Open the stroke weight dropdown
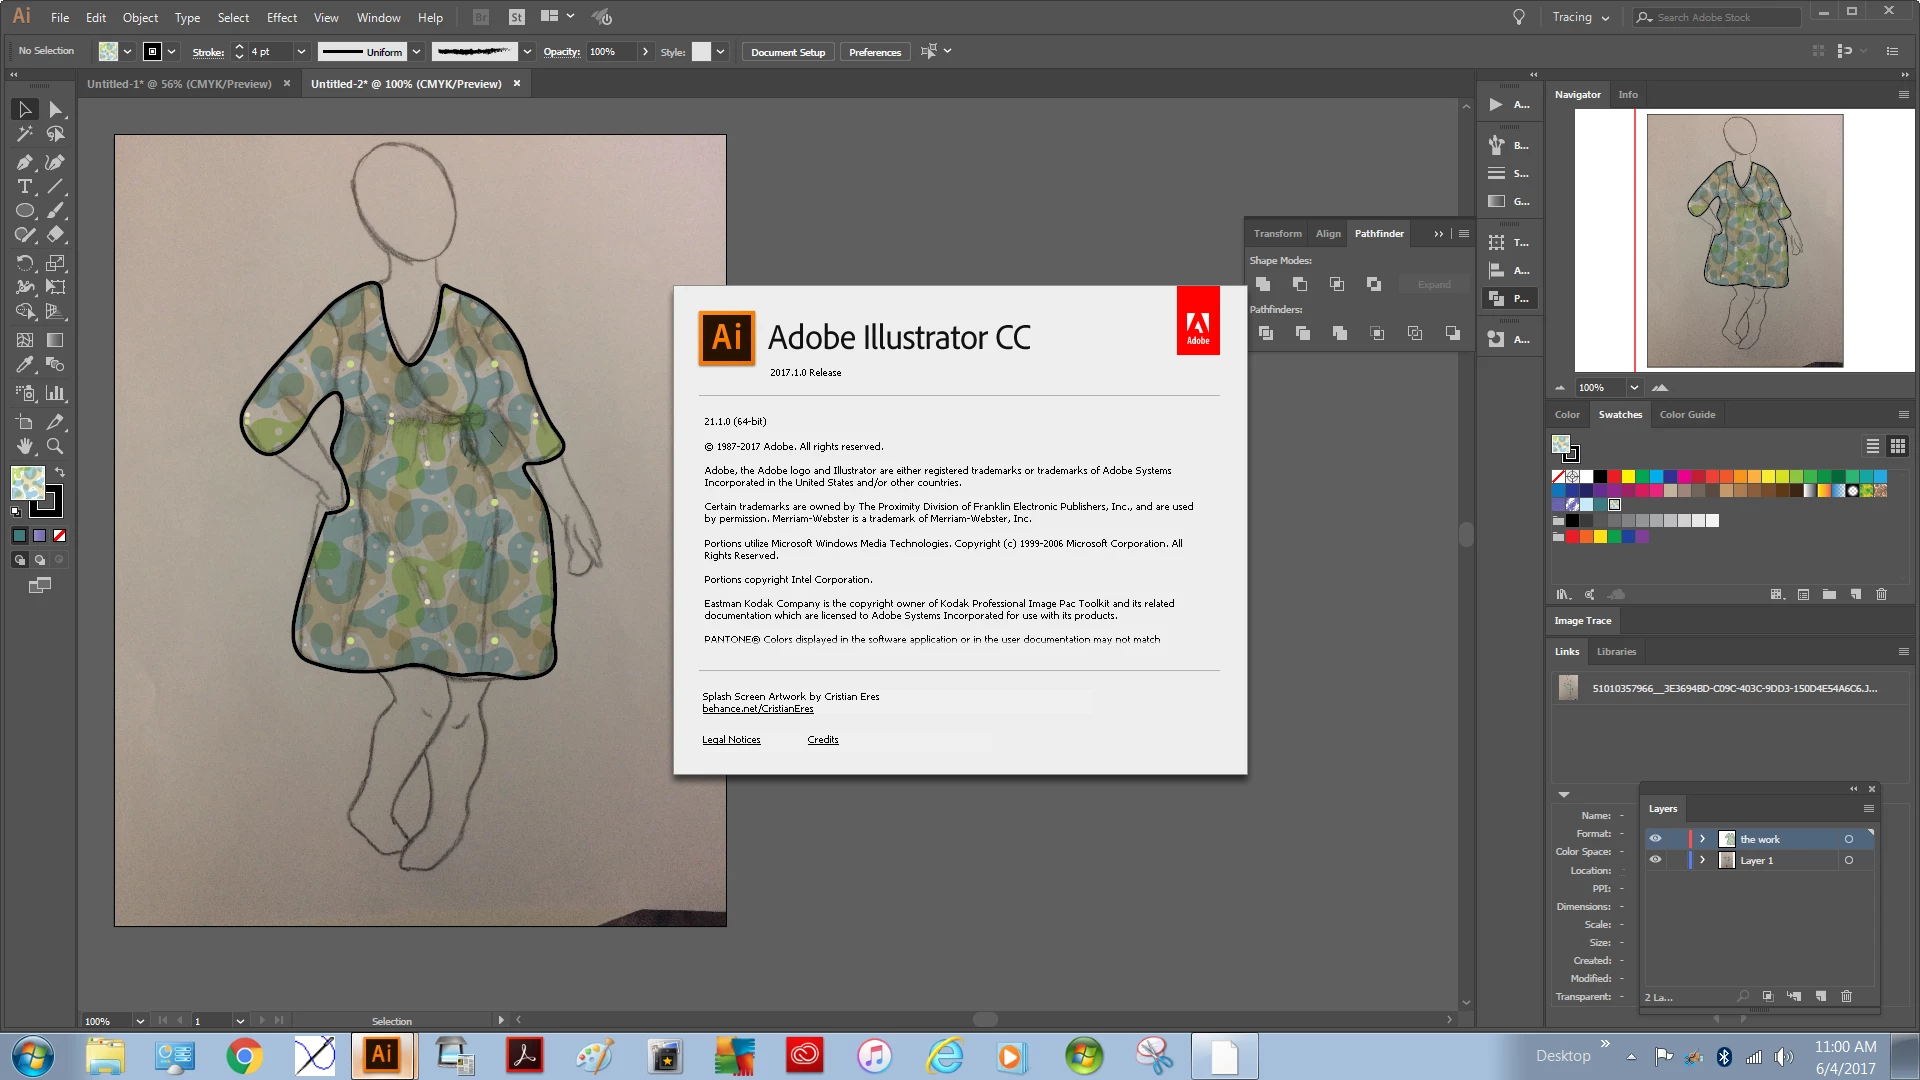Image resolution: width=1920 pixels, height=1080 pixels. tap(301, 52)
